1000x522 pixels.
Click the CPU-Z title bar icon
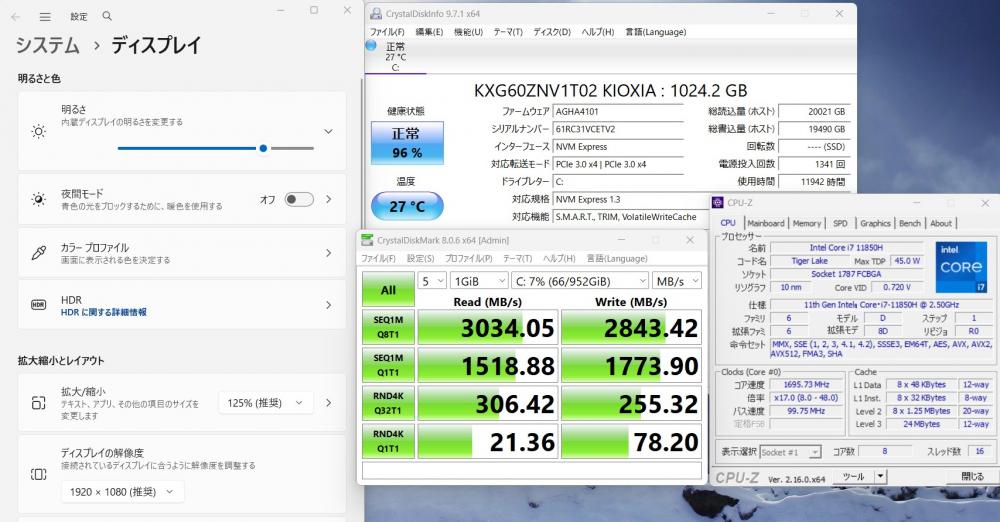[717, 202]
